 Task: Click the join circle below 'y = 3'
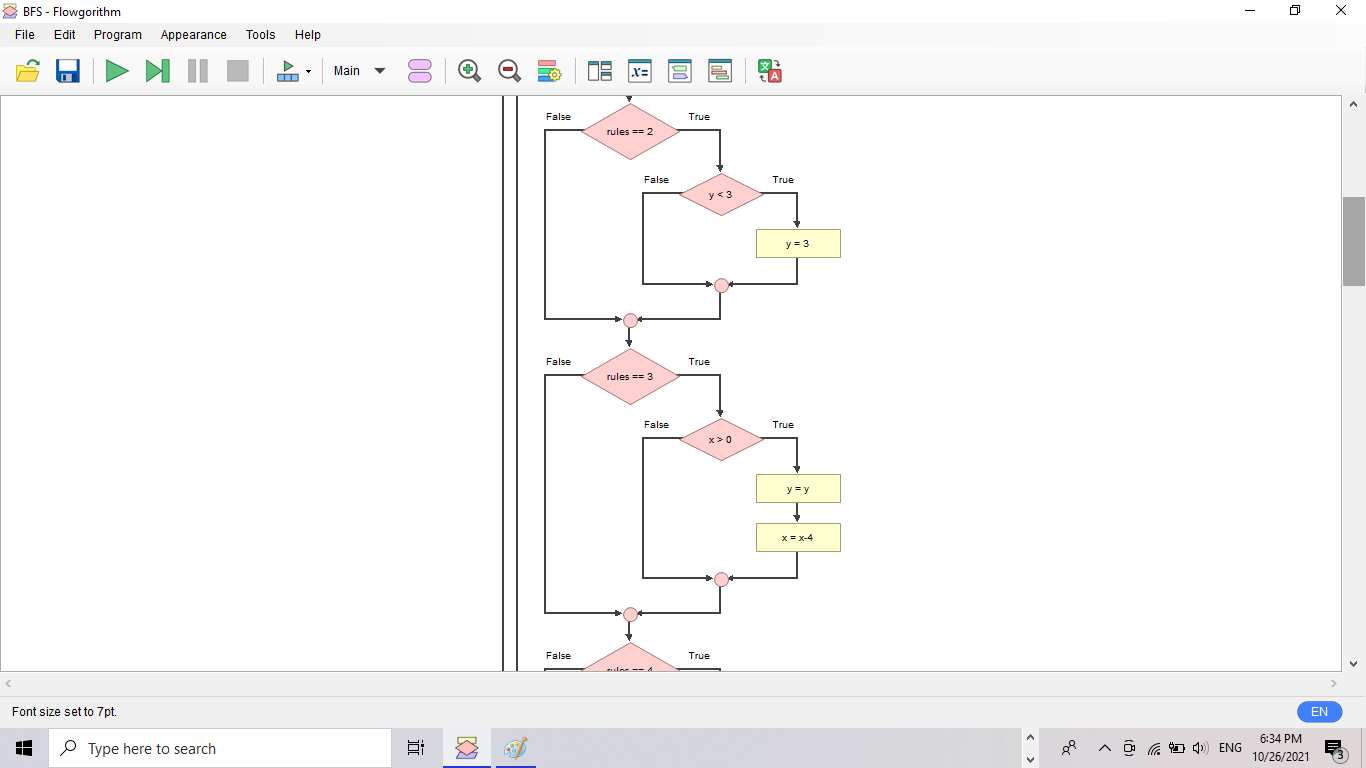pyautogui.click(x=721, y=285)
